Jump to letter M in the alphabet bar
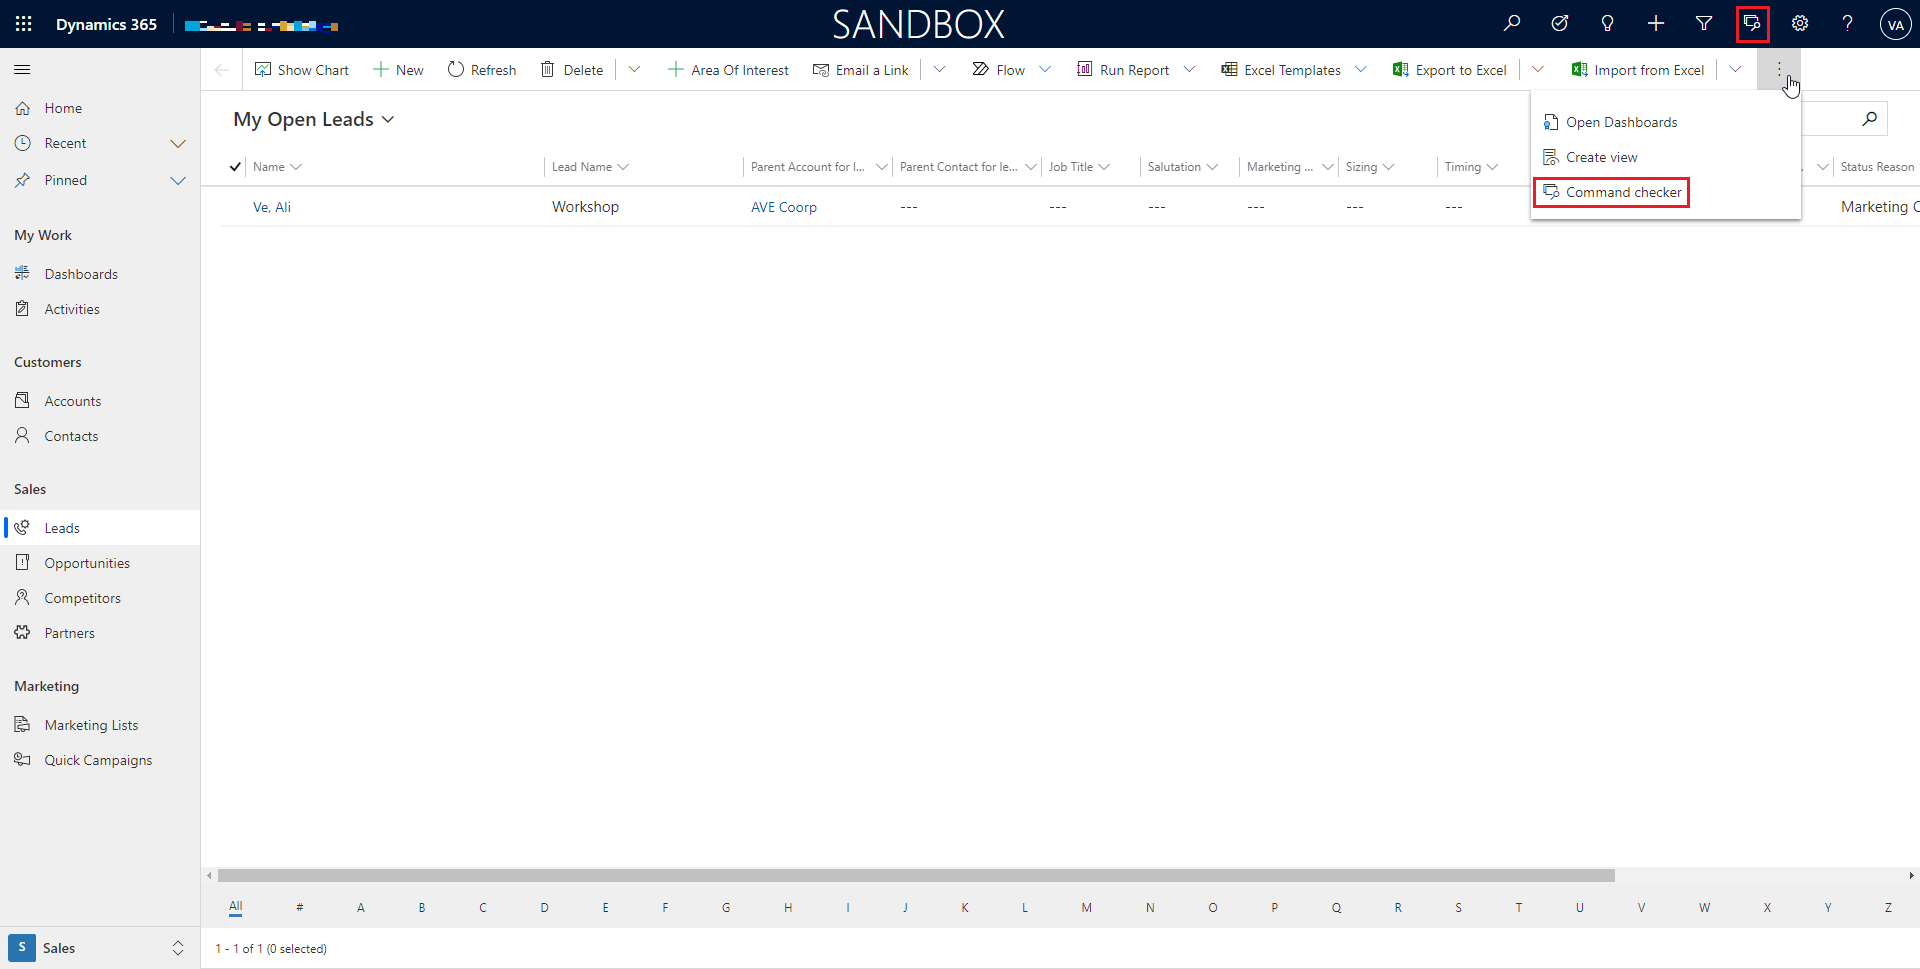This screenshot has height=969, width=1920. click(x=1087, y=907)
